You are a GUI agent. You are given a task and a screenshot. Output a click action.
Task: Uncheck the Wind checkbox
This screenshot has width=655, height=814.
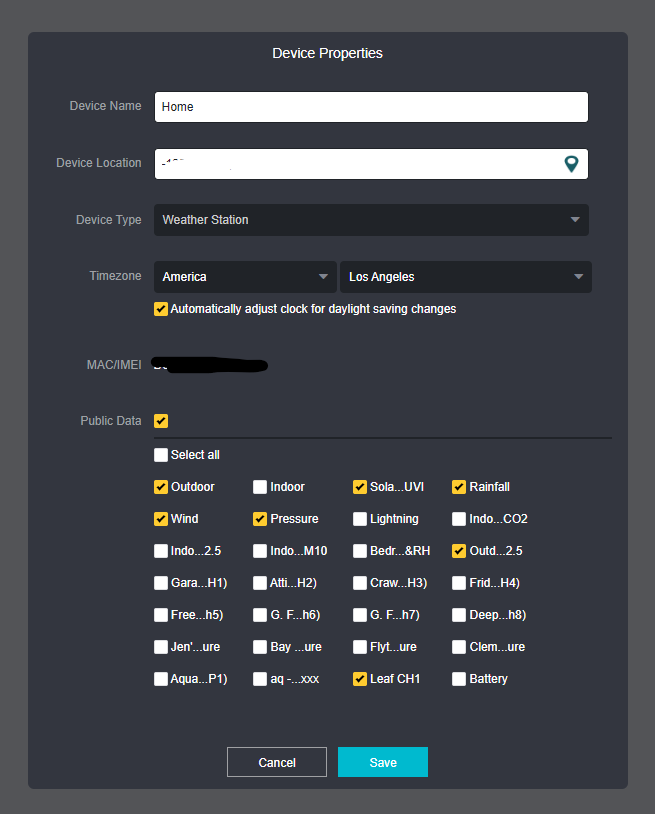point(161,519)
